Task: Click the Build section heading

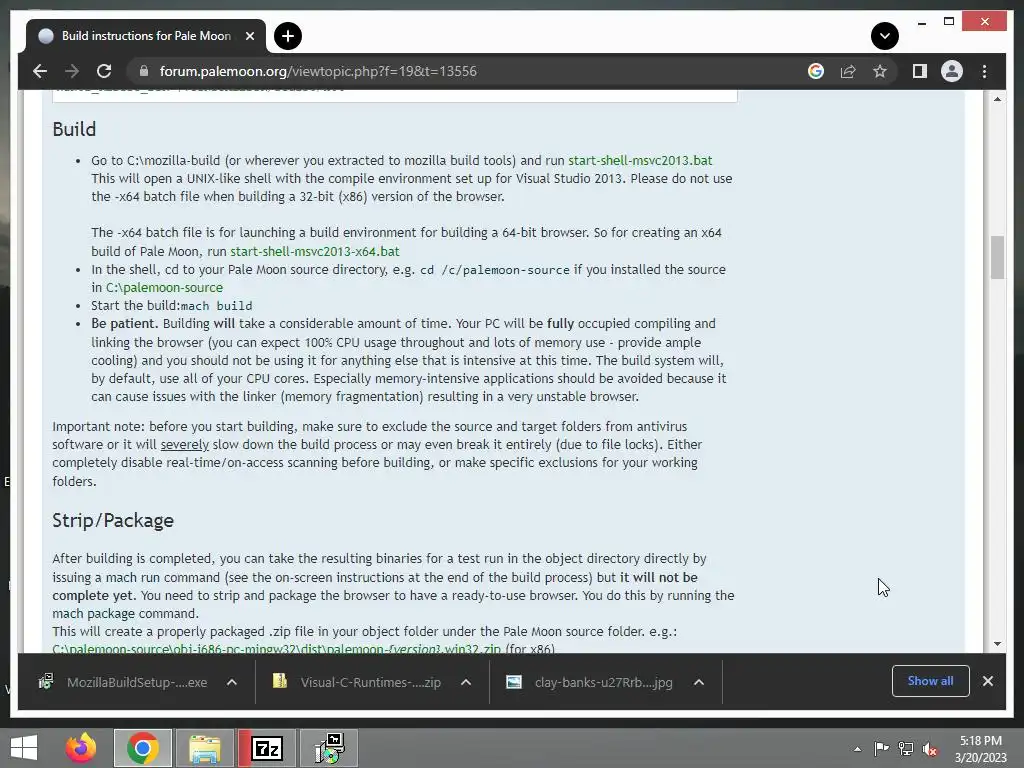Action: 74,129
